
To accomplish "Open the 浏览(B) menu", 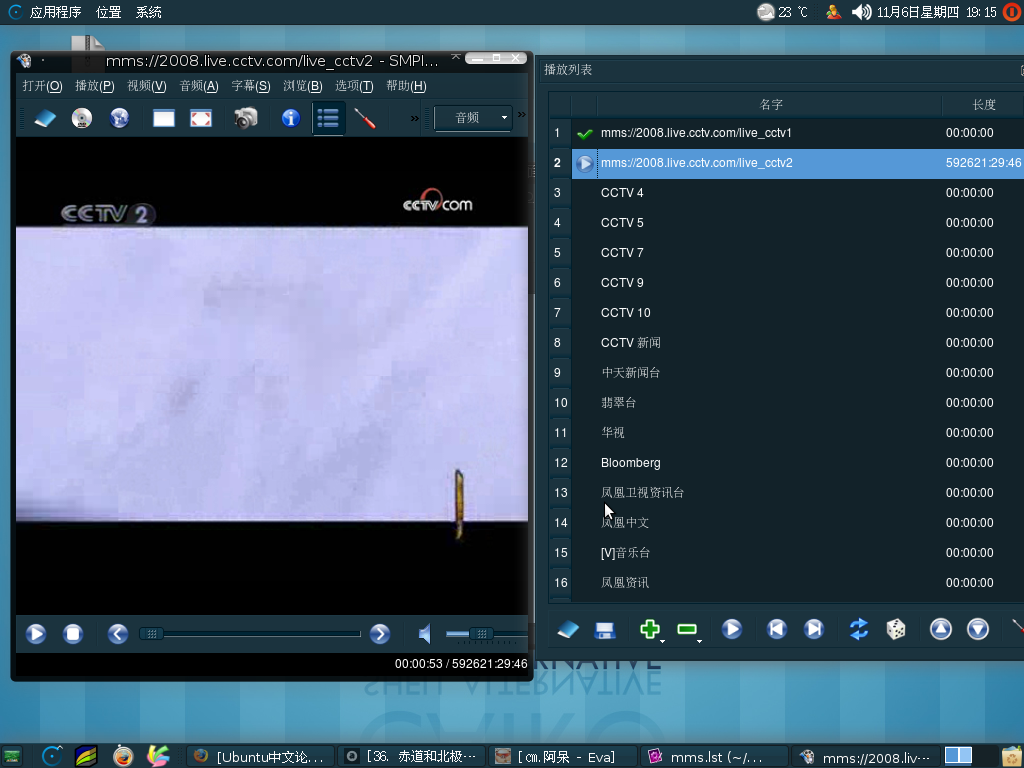I will [302, 86].
